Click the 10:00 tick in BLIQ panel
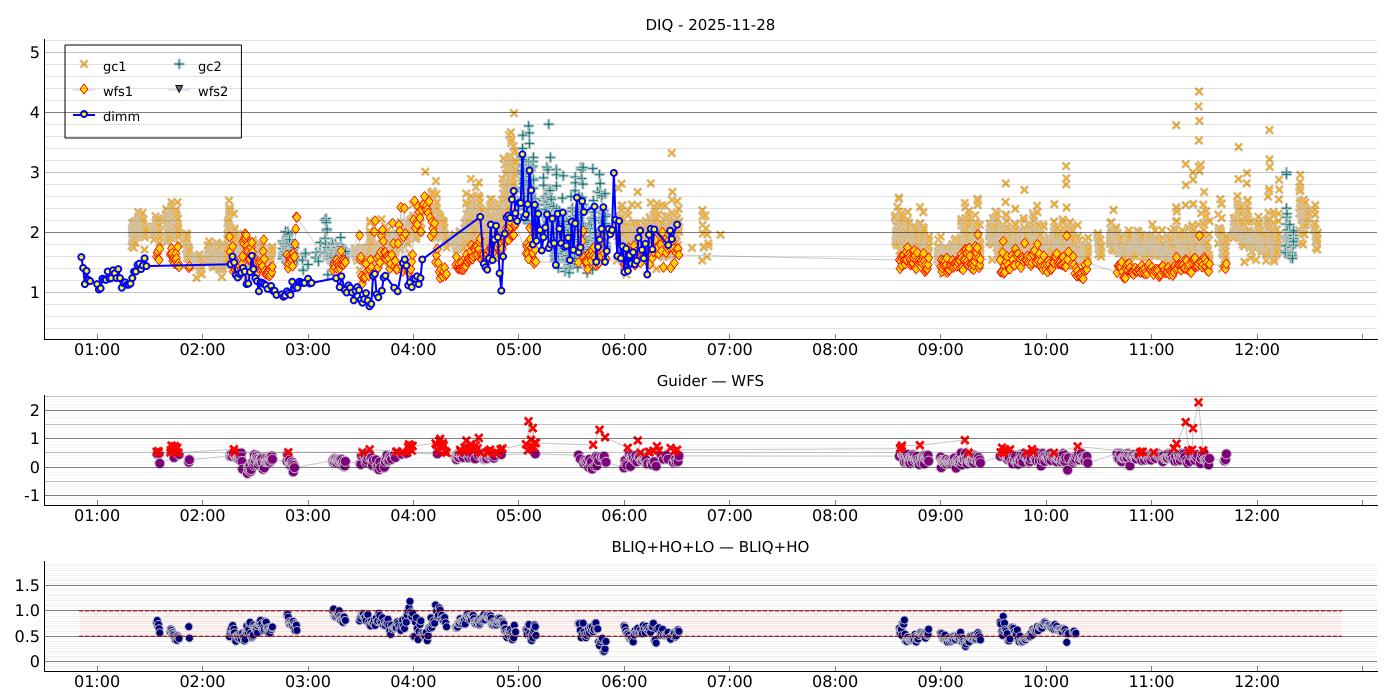The width and height of the screenshot is (1400, 700). point(1046,682)
